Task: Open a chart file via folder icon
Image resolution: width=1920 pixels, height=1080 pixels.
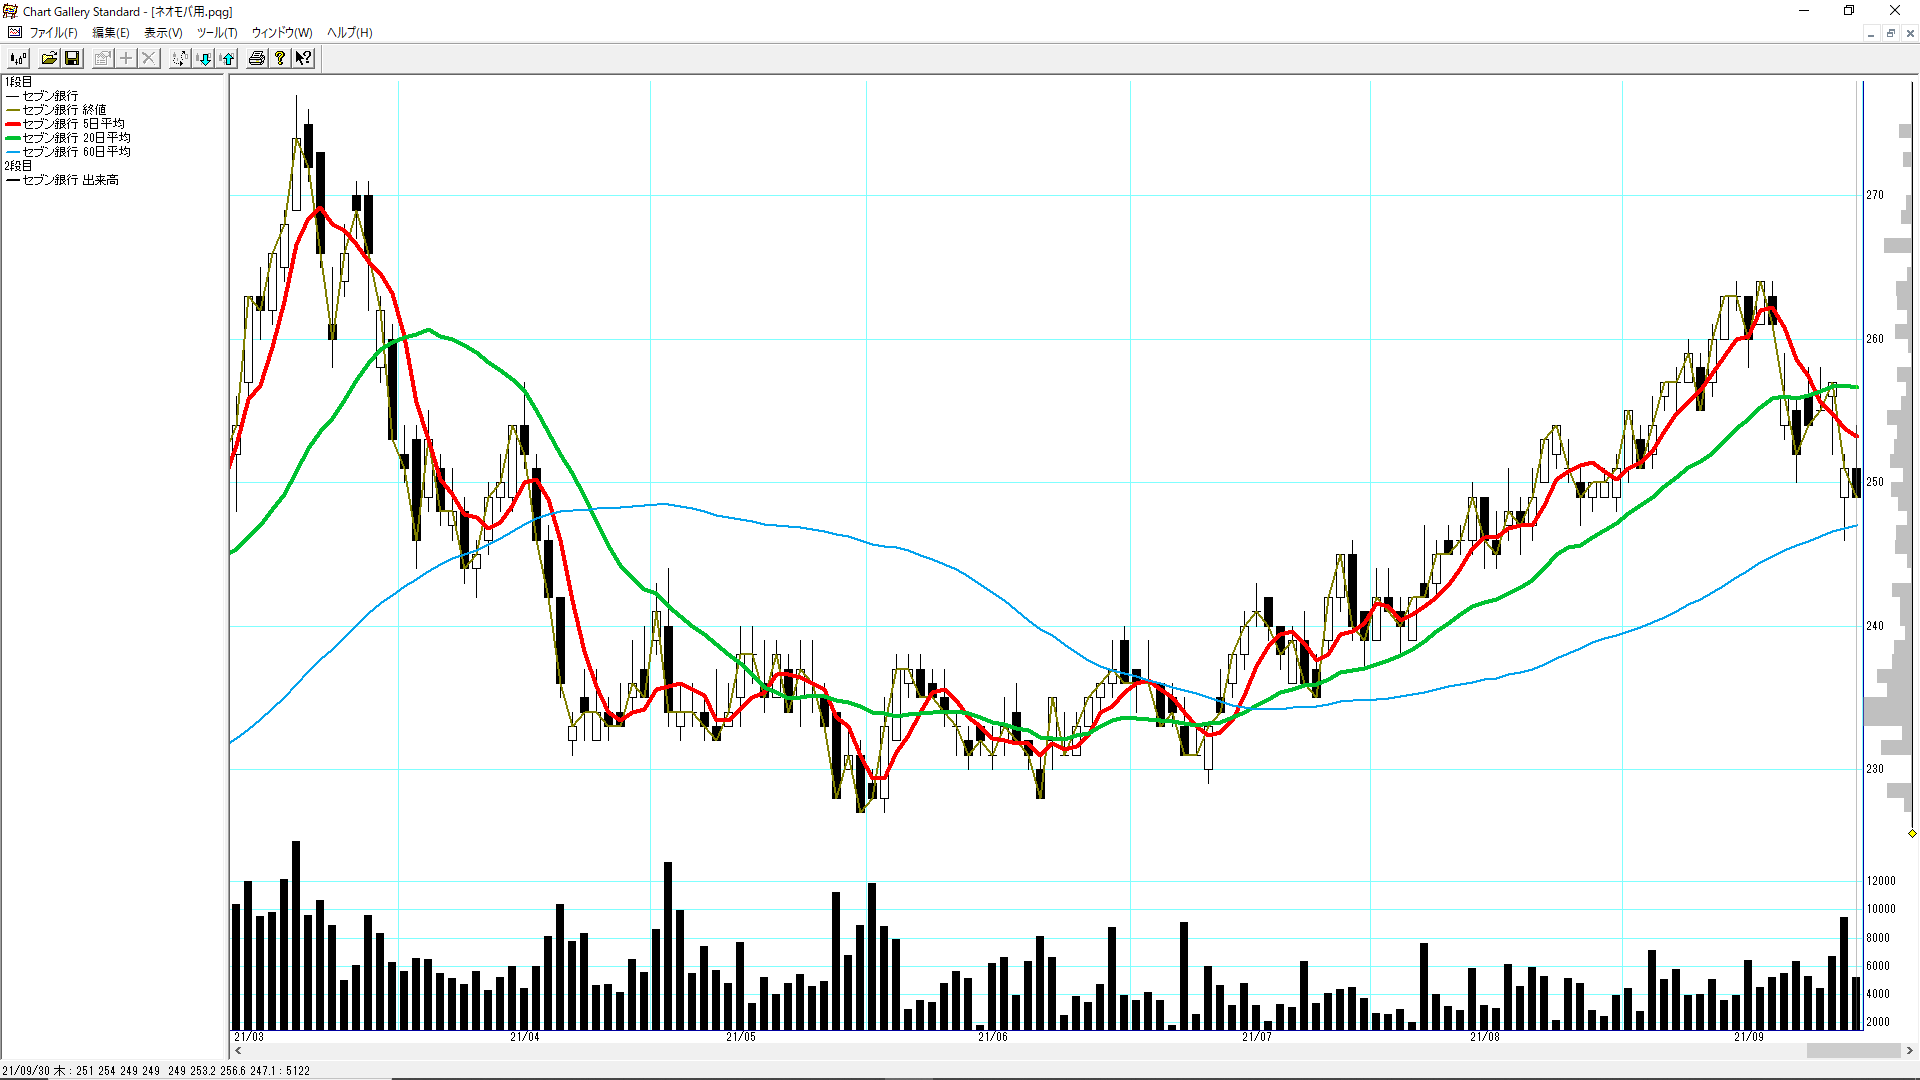Action: click(x=48, y=58)
